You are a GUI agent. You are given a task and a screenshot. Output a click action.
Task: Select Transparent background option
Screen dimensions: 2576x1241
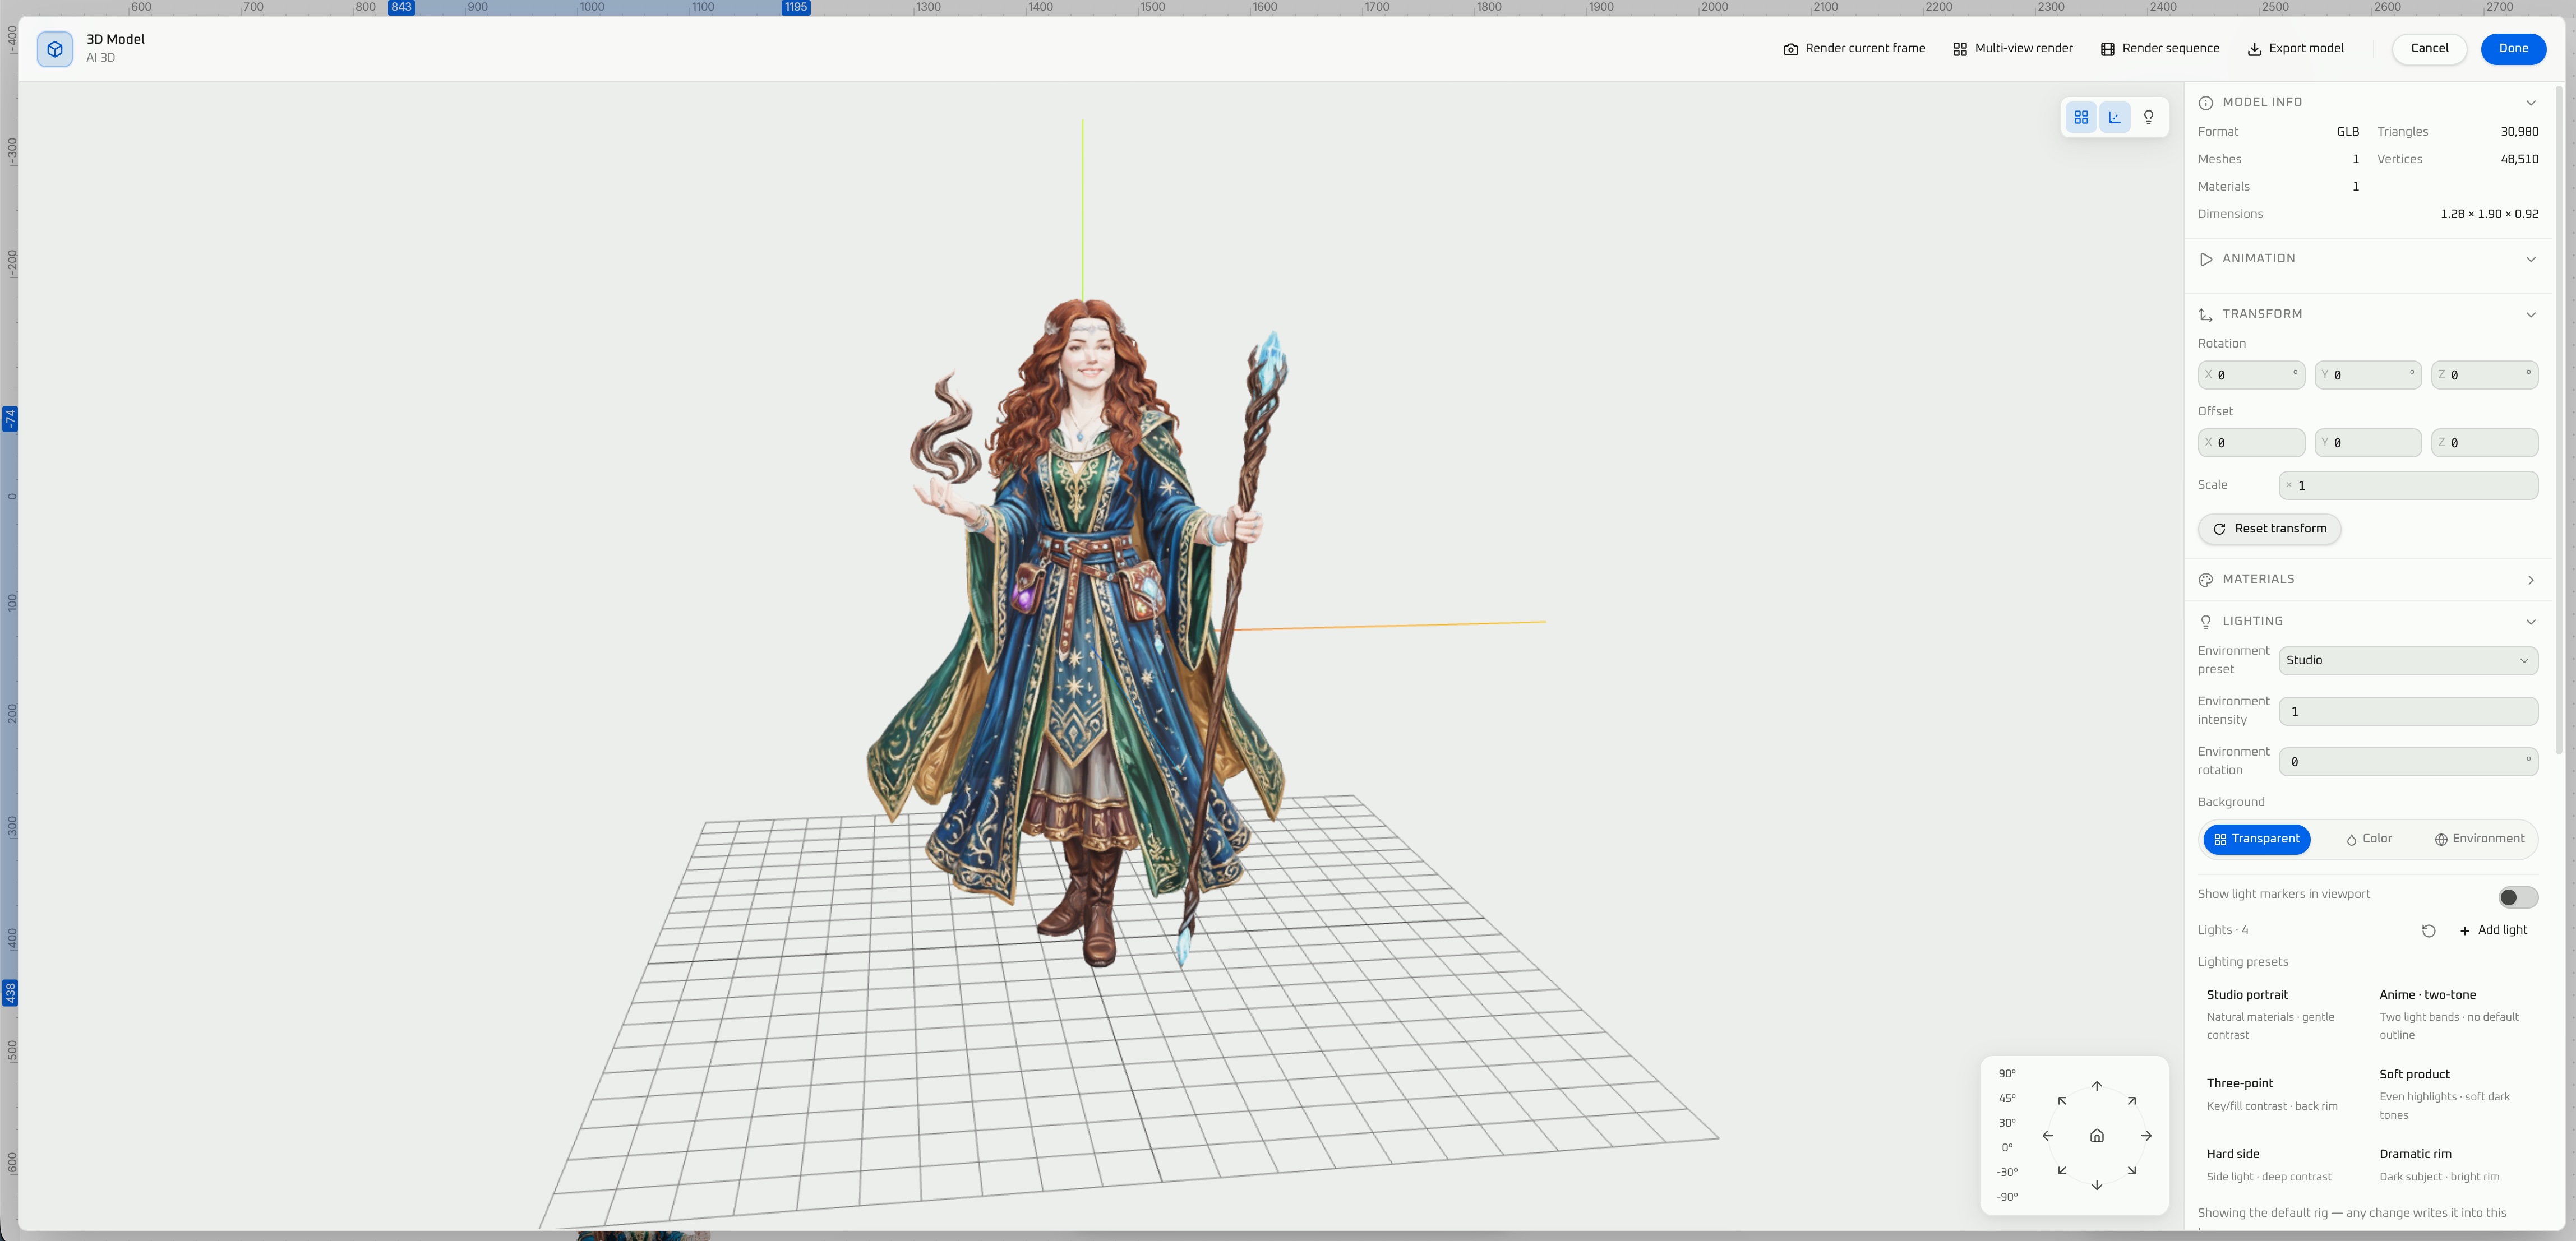[2256, 839]
